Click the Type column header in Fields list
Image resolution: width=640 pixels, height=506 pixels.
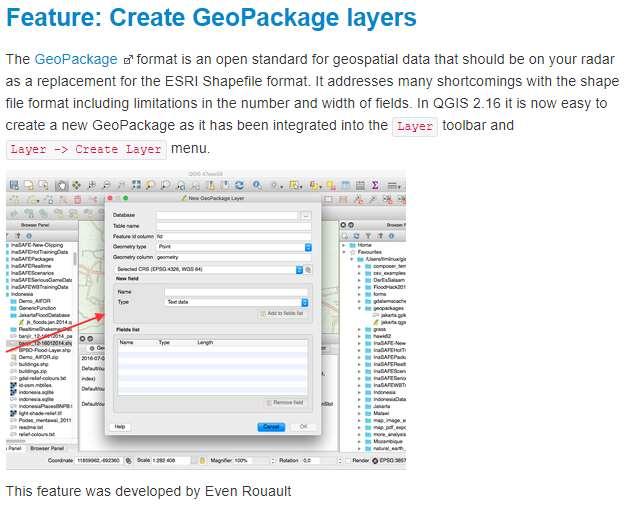click(164, 343)
